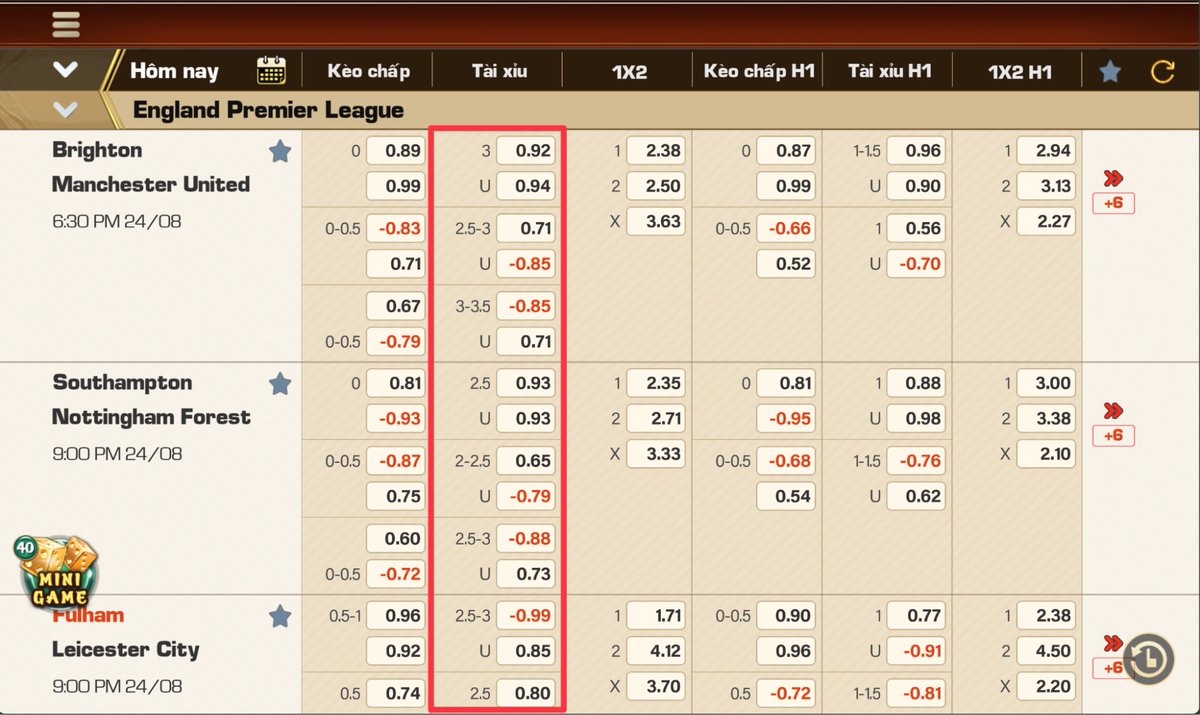Pick Brighton H1 handicap odds 0.87

click(785, 151)
